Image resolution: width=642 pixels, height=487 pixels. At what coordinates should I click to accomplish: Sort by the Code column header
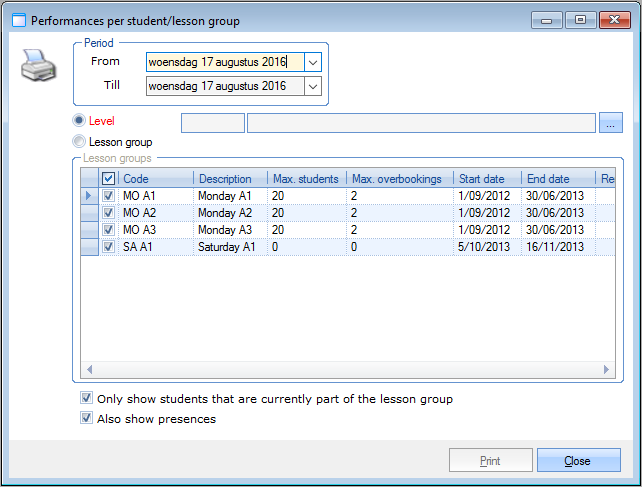155,179
